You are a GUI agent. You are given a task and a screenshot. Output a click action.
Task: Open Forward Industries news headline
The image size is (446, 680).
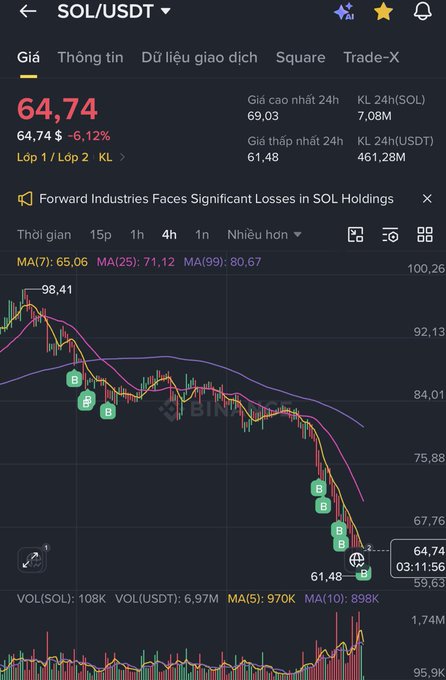[216, 199]
